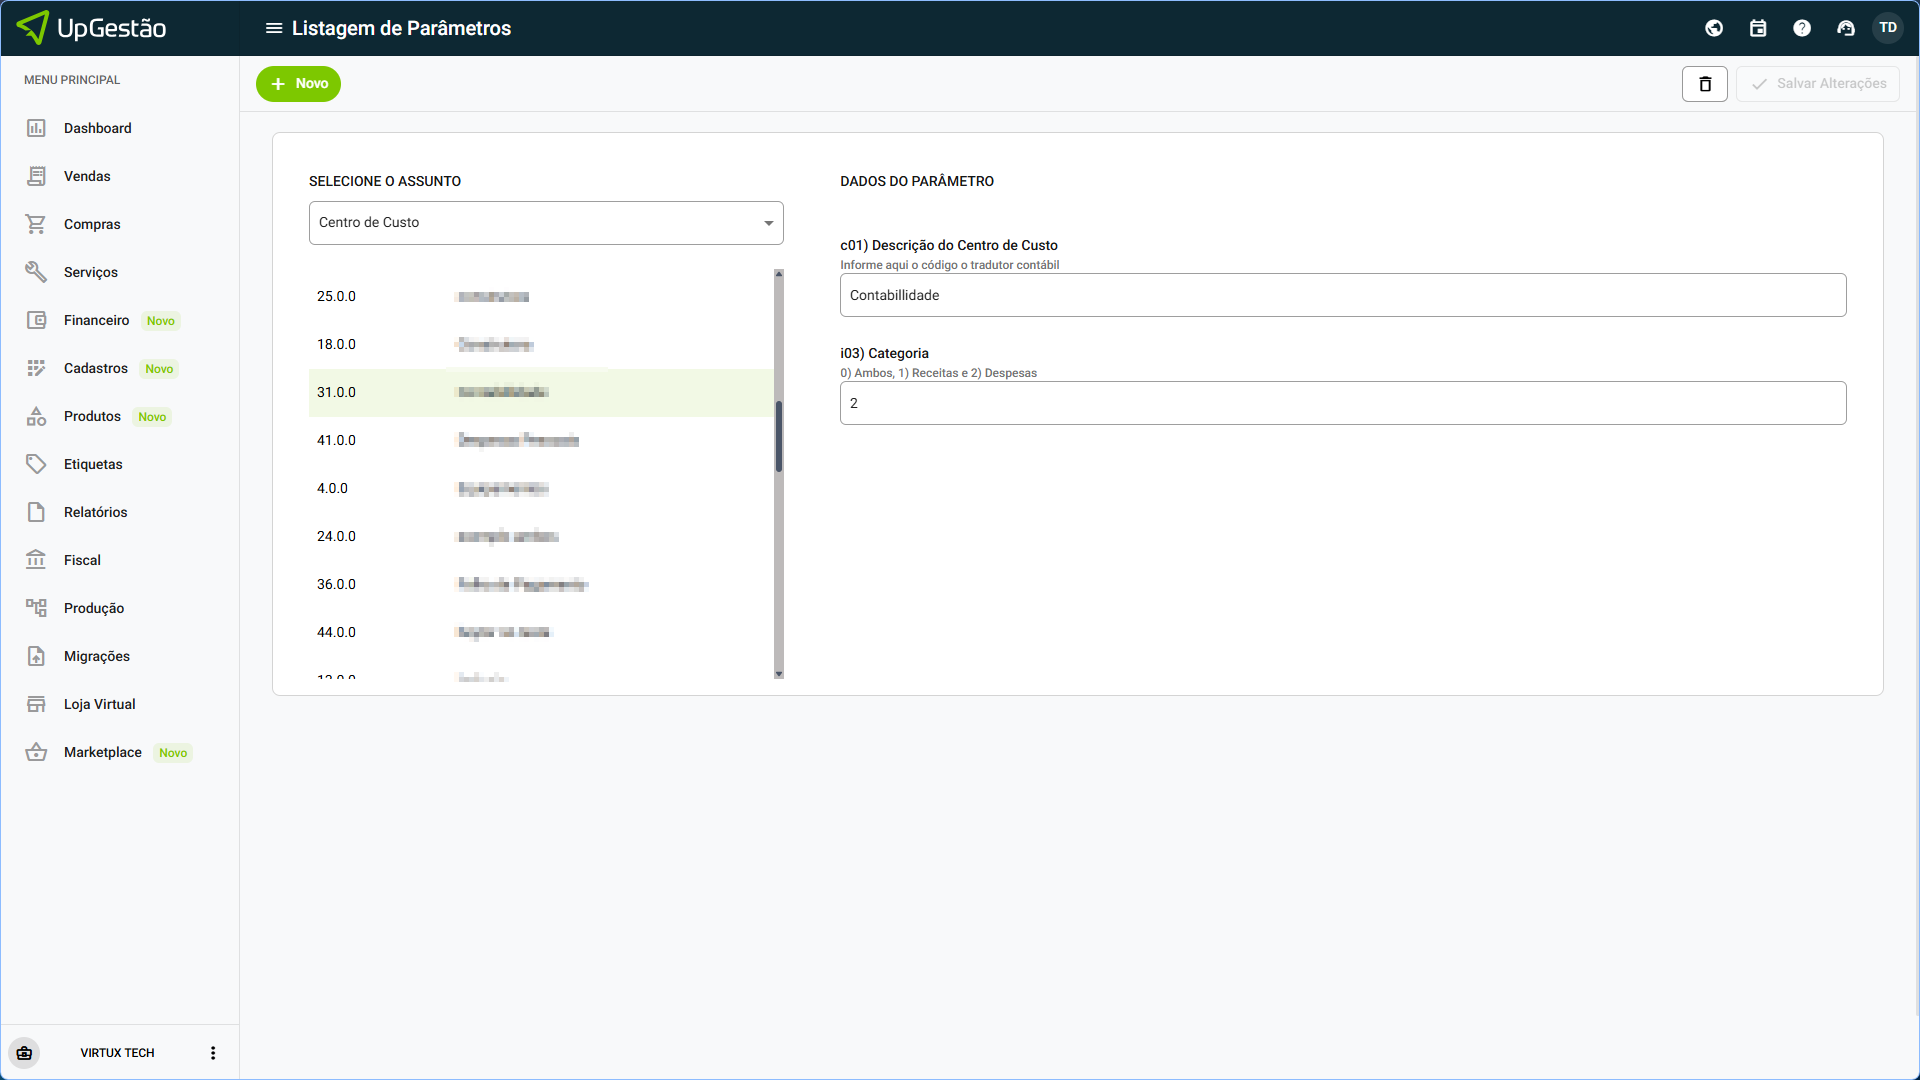This screenshot has height=1080, width=1920.
Task: Go to Dashboard in sidebar
Action: (x=98, y=128)
